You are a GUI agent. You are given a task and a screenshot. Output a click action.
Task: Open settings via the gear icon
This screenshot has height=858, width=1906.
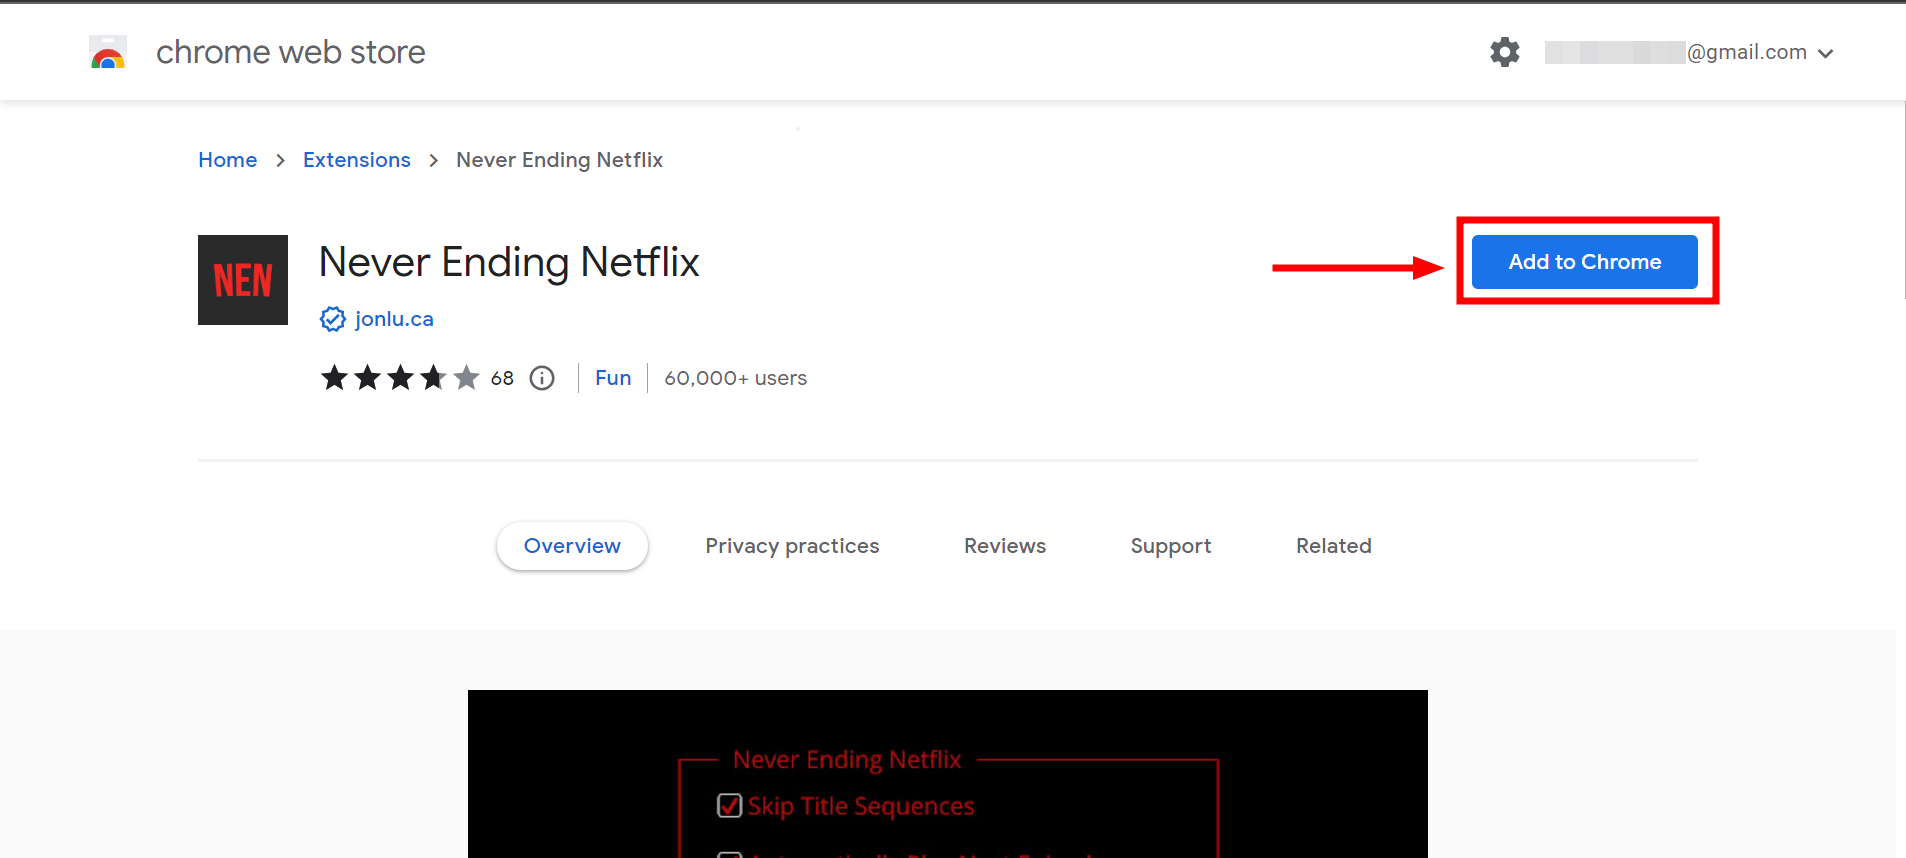[x=1504, y=52]
